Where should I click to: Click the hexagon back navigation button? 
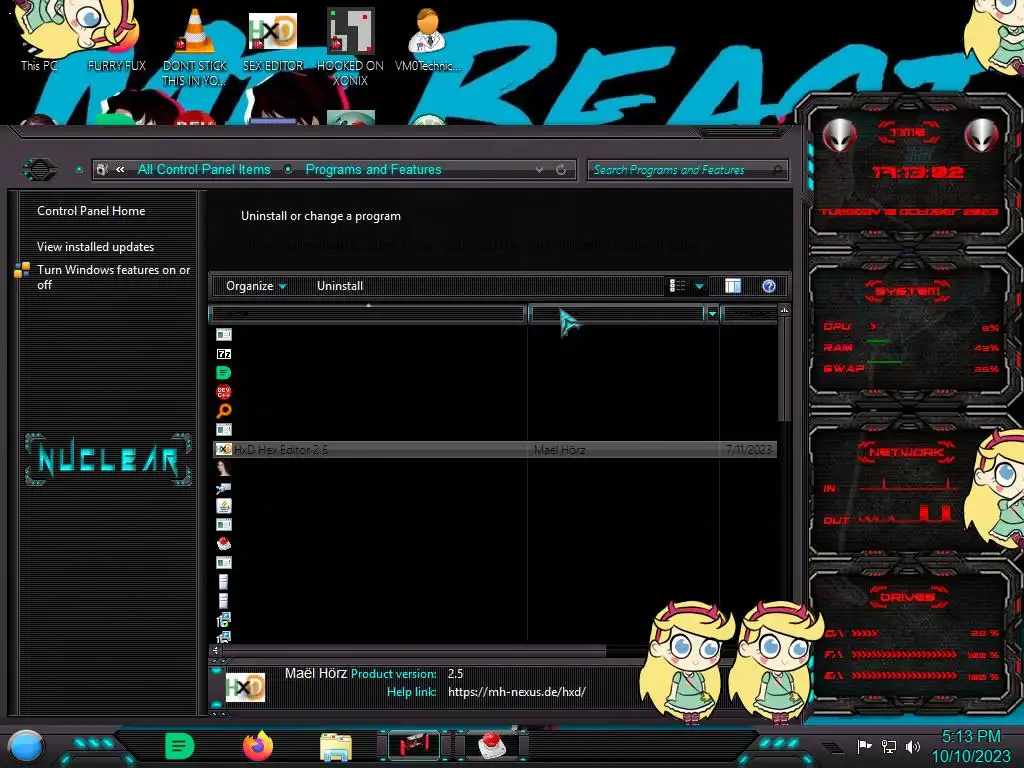(40, 170)
